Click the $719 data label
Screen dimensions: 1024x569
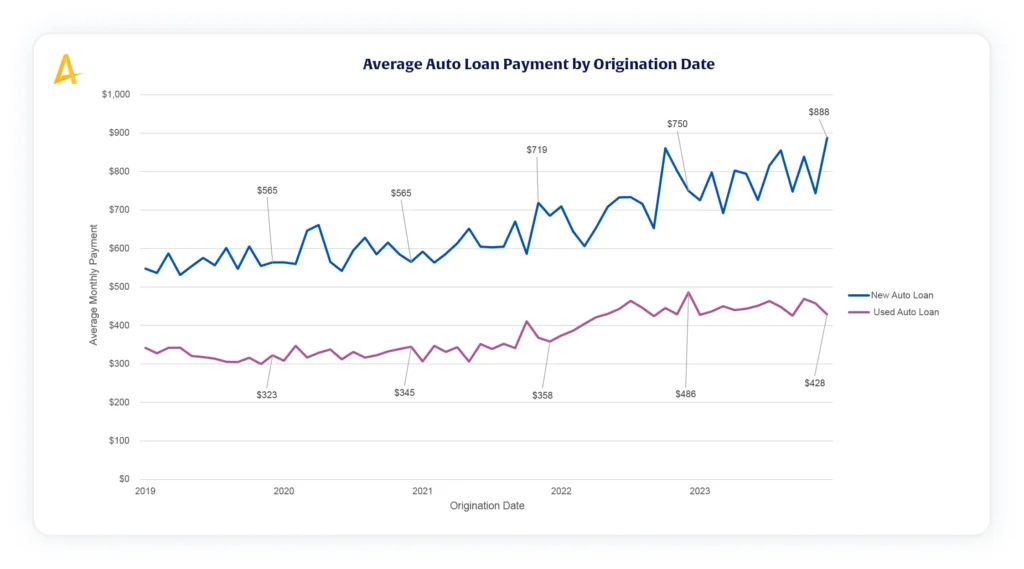tap(537, 150)
